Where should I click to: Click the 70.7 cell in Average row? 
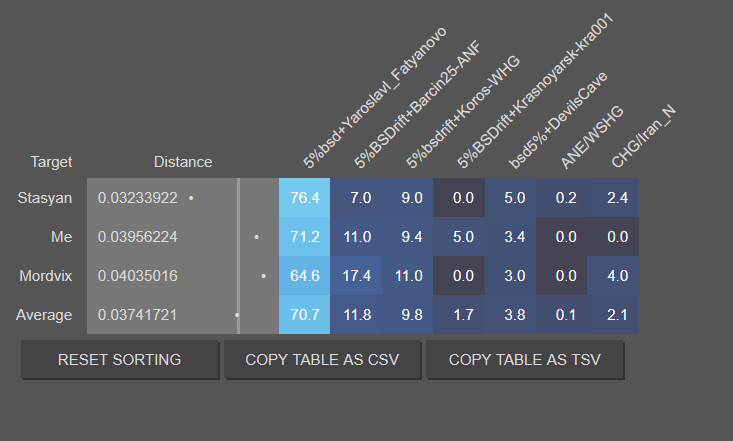(x=304, y=314)
